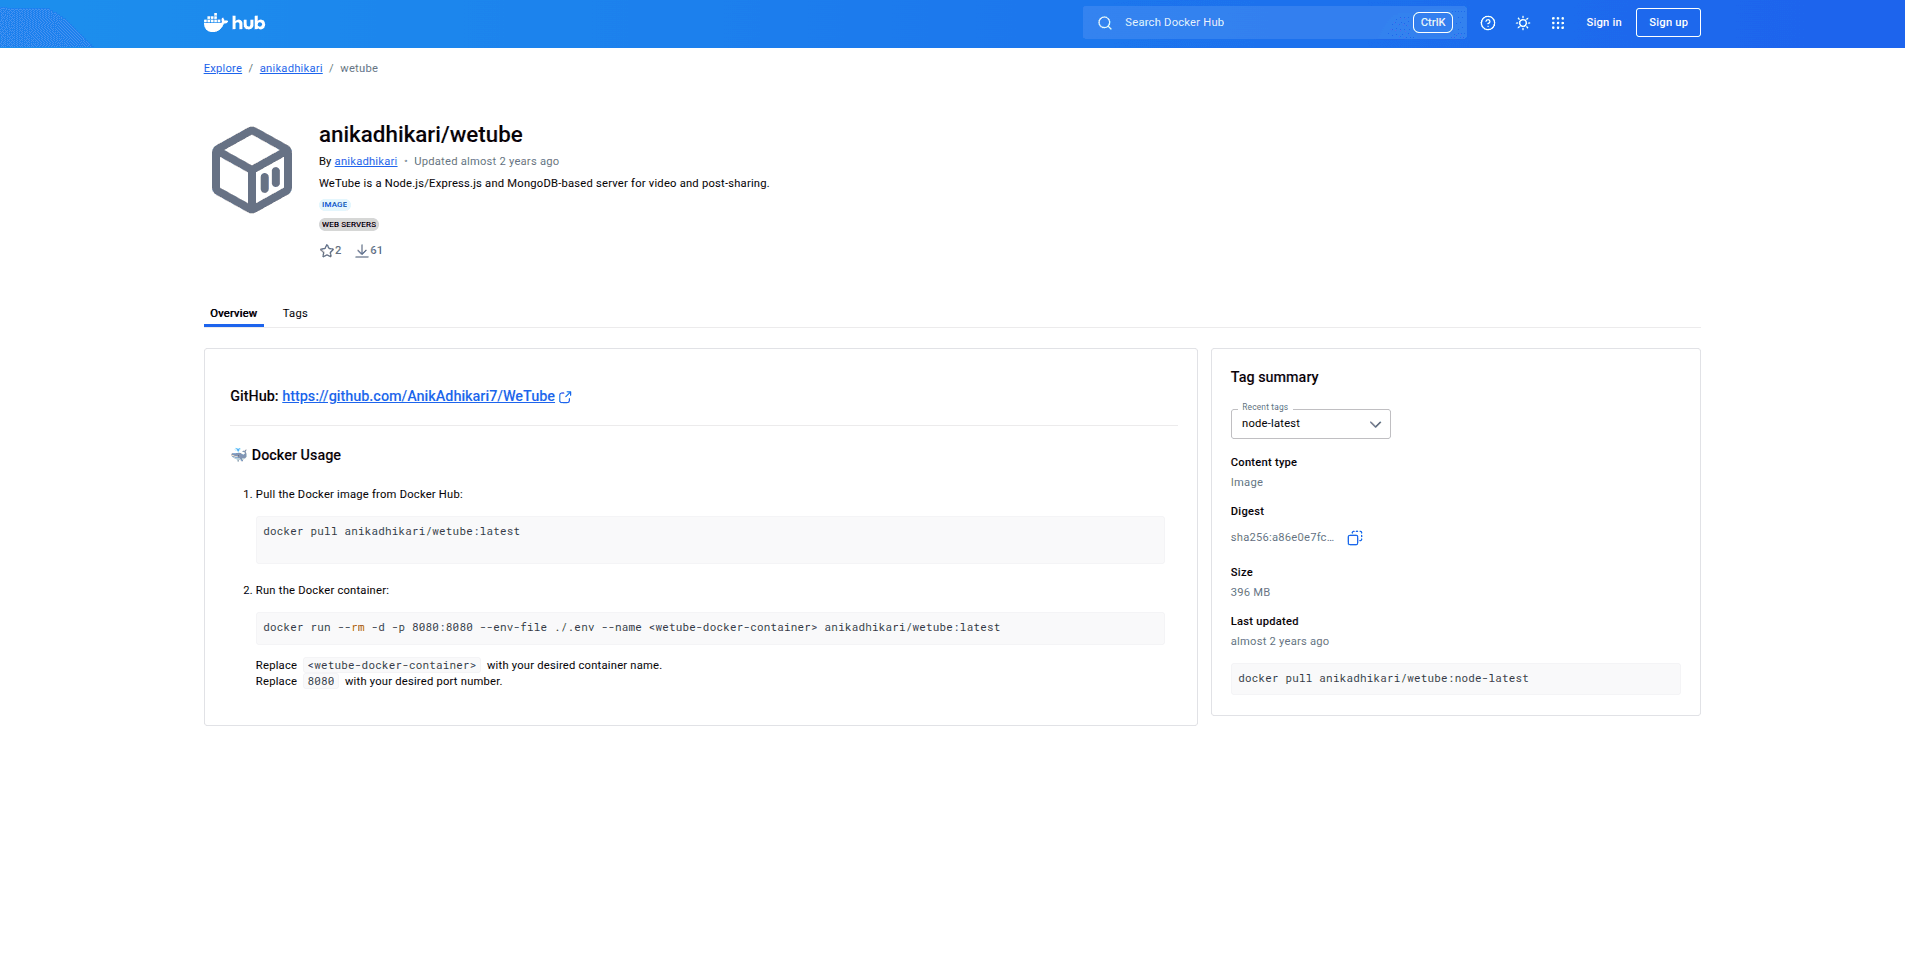Open anikadhikari in the breadcrumb
The height and width of the screenshot is (958, 1905).
[291, 69]
